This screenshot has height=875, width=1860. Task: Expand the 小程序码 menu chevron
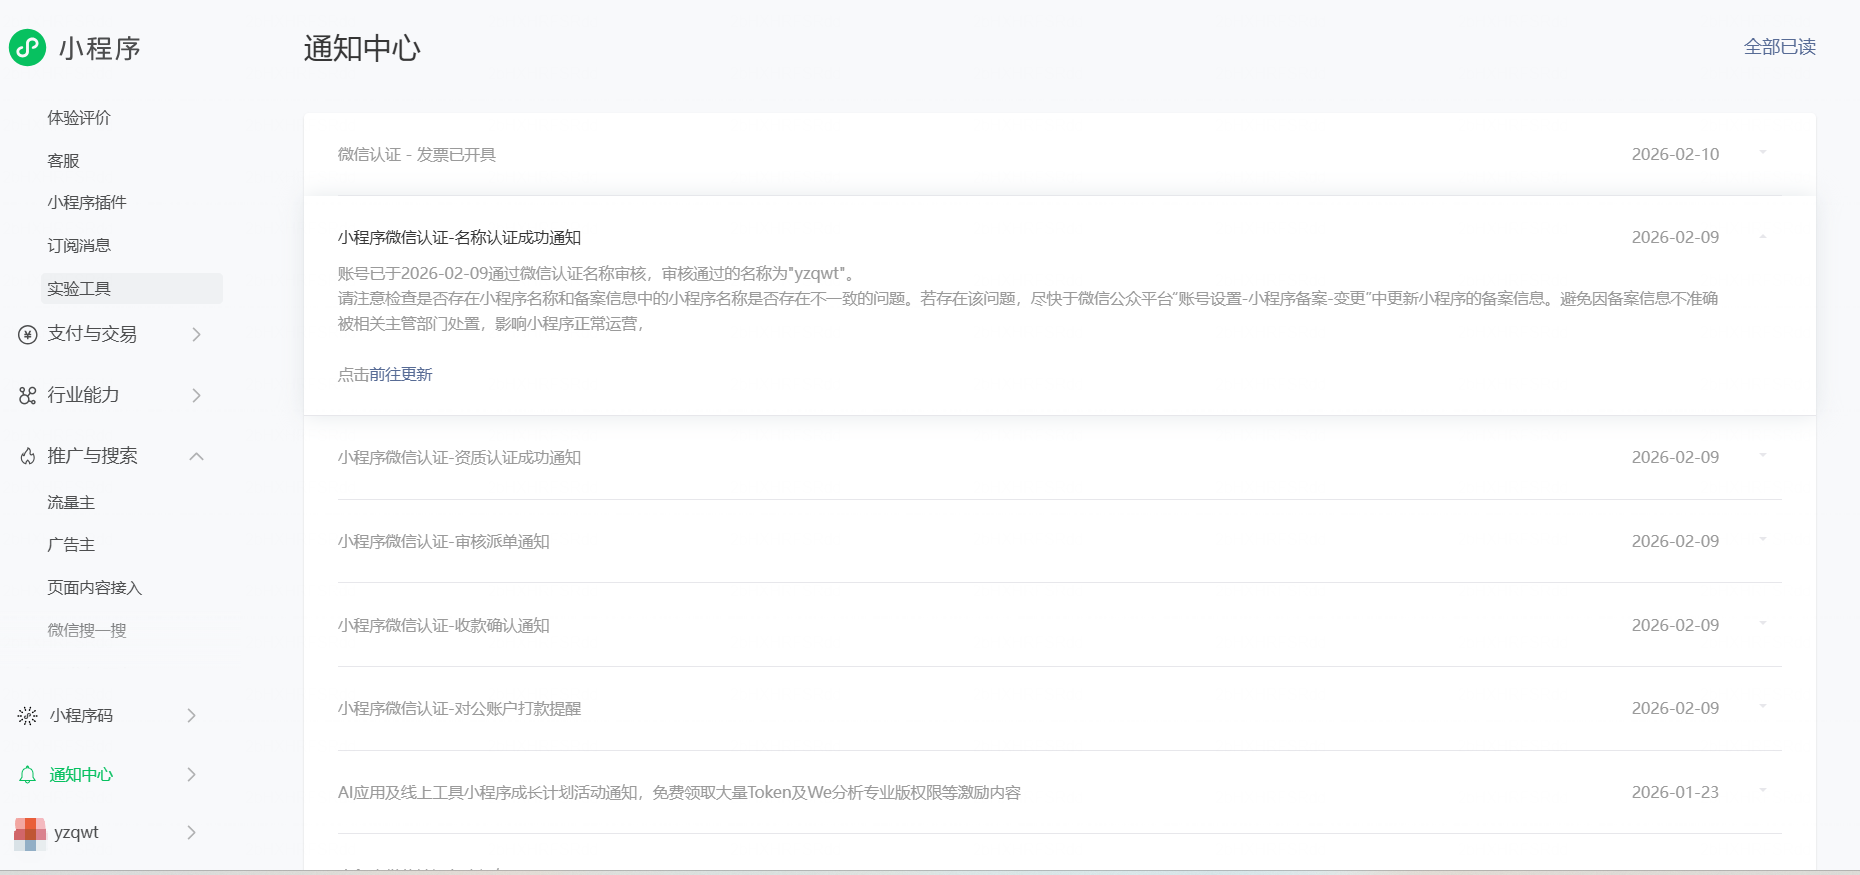pyautogui.click(x=191, y=716)
